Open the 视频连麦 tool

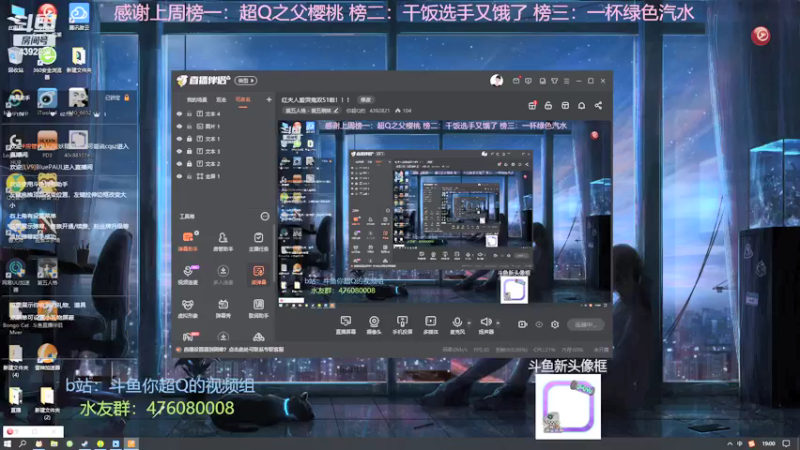click(188, 274)
